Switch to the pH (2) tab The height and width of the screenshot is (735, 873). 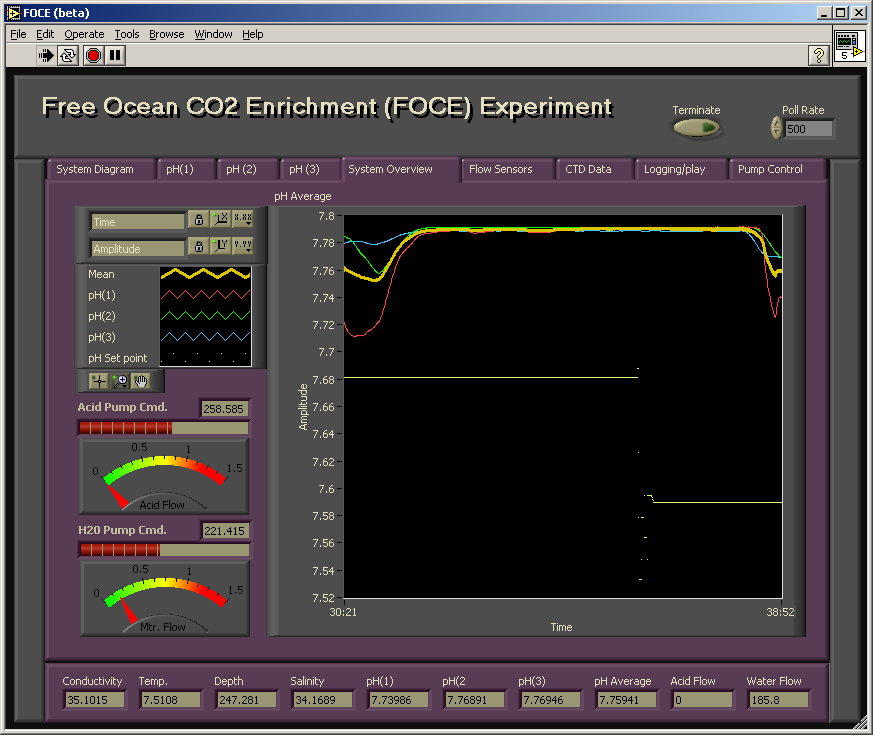click(247, 169)
